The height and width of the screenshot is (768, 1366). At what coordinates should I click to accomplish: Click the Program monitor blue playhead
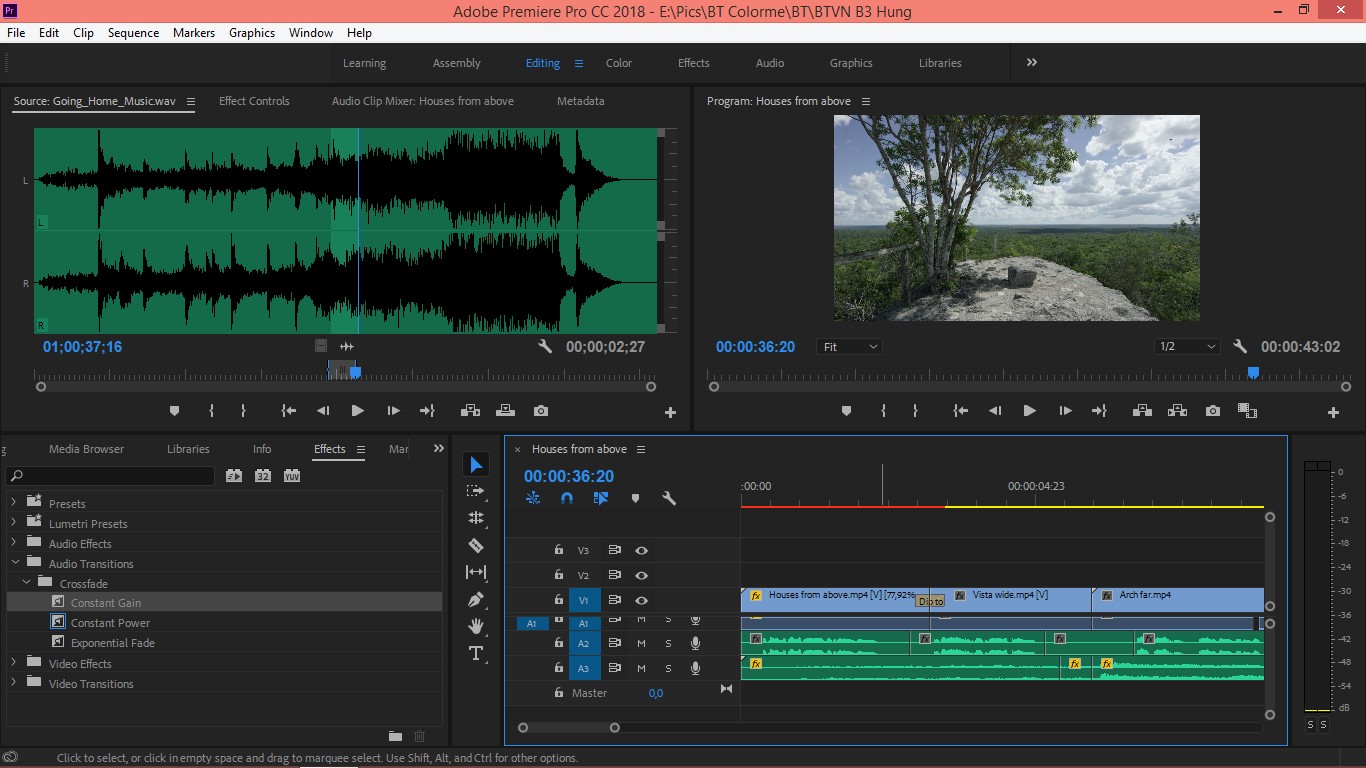[1253, 373]
